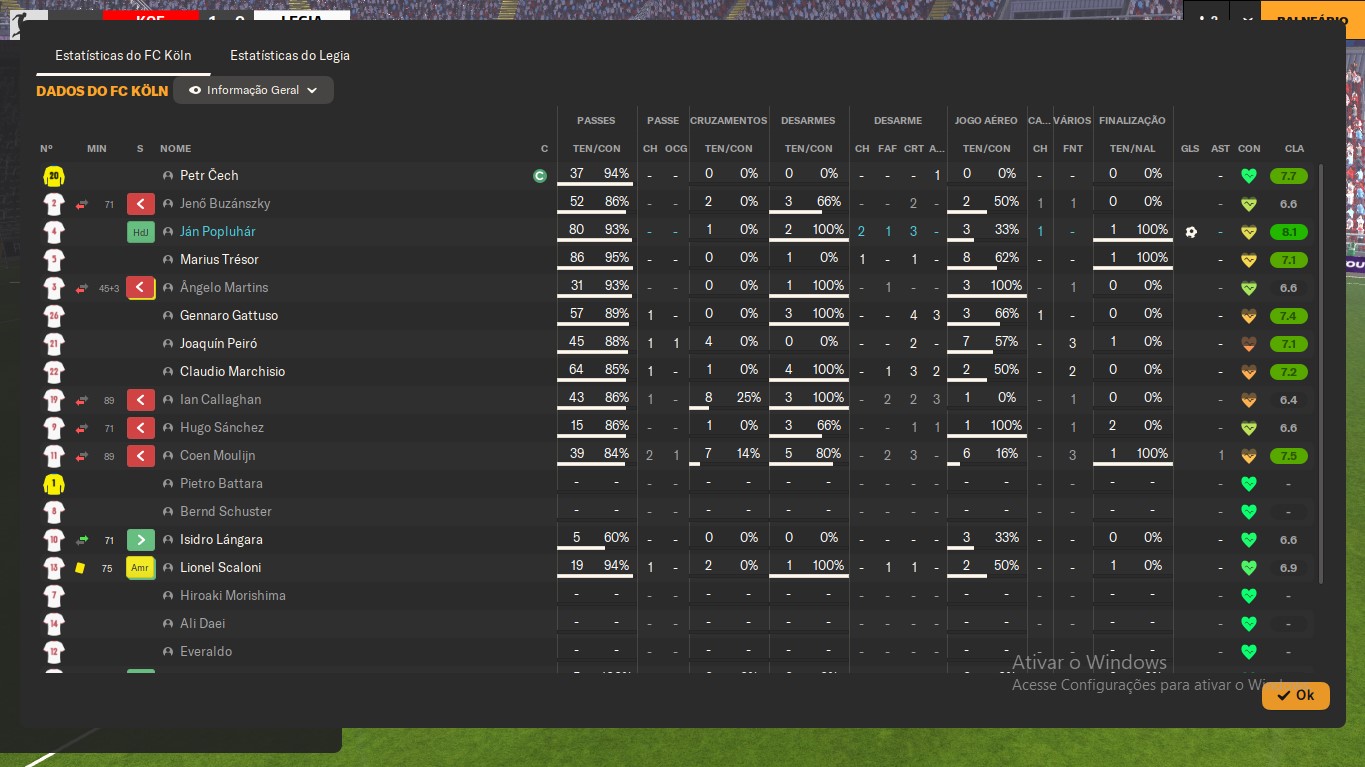Sort by the GLS column header
The width and height of the screenshot is (1365, 767).
(1189, 149)
